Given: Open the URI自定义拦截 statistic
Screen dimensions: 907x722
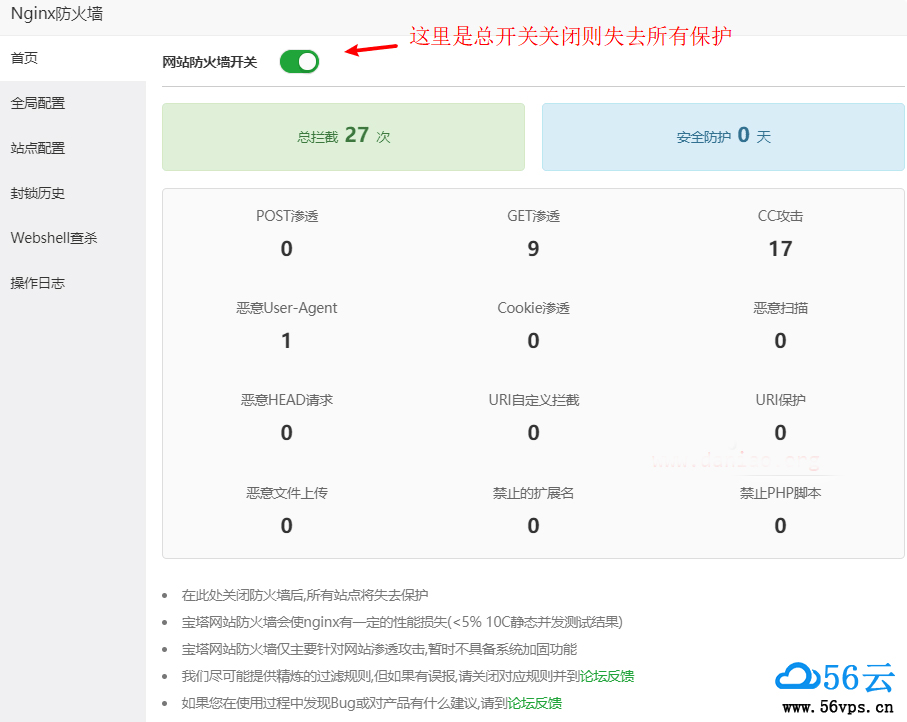Looking at the screenshot, I should pyautogui.click(x=533, y=400).
